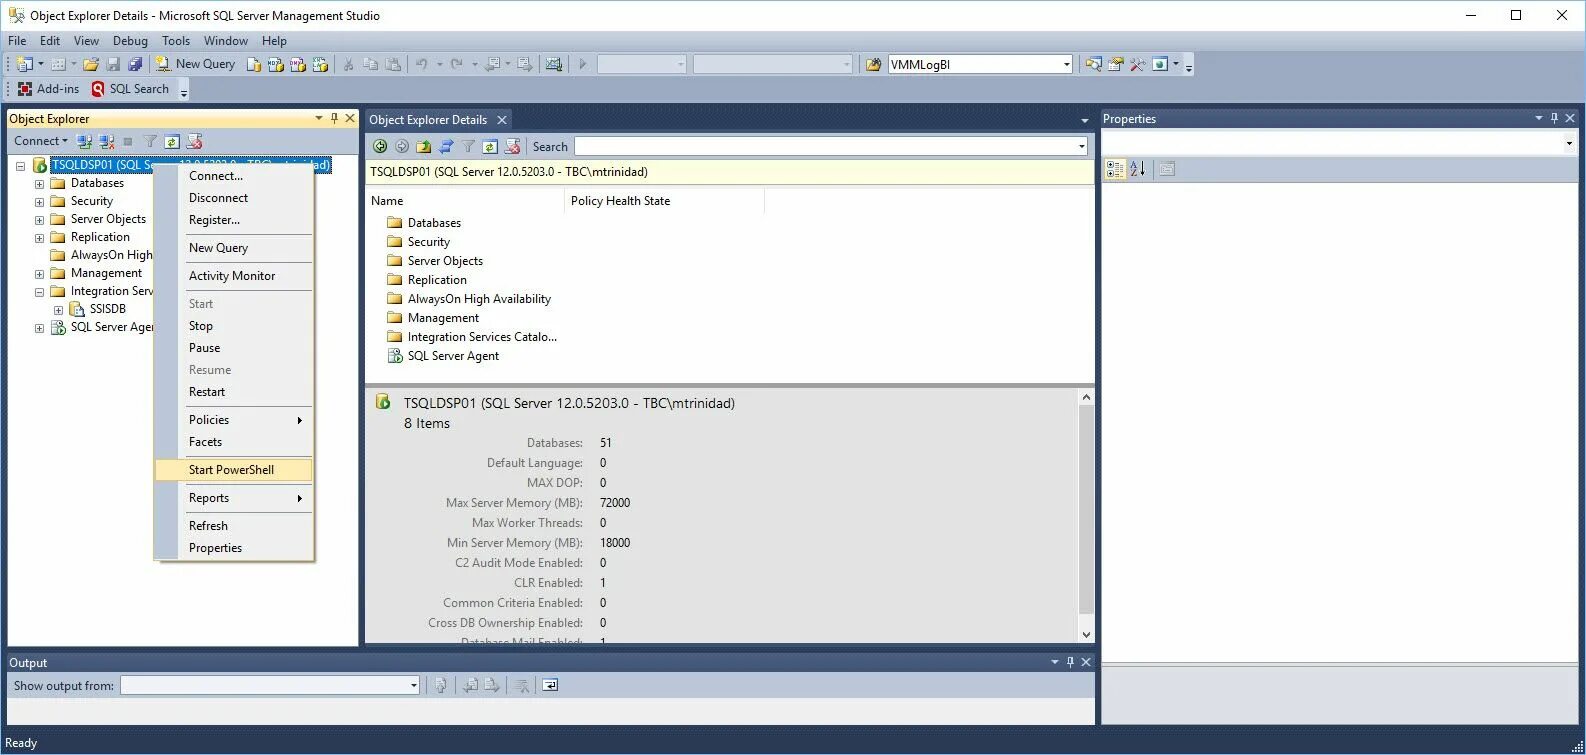Open the Tools menu

(176, 41)
